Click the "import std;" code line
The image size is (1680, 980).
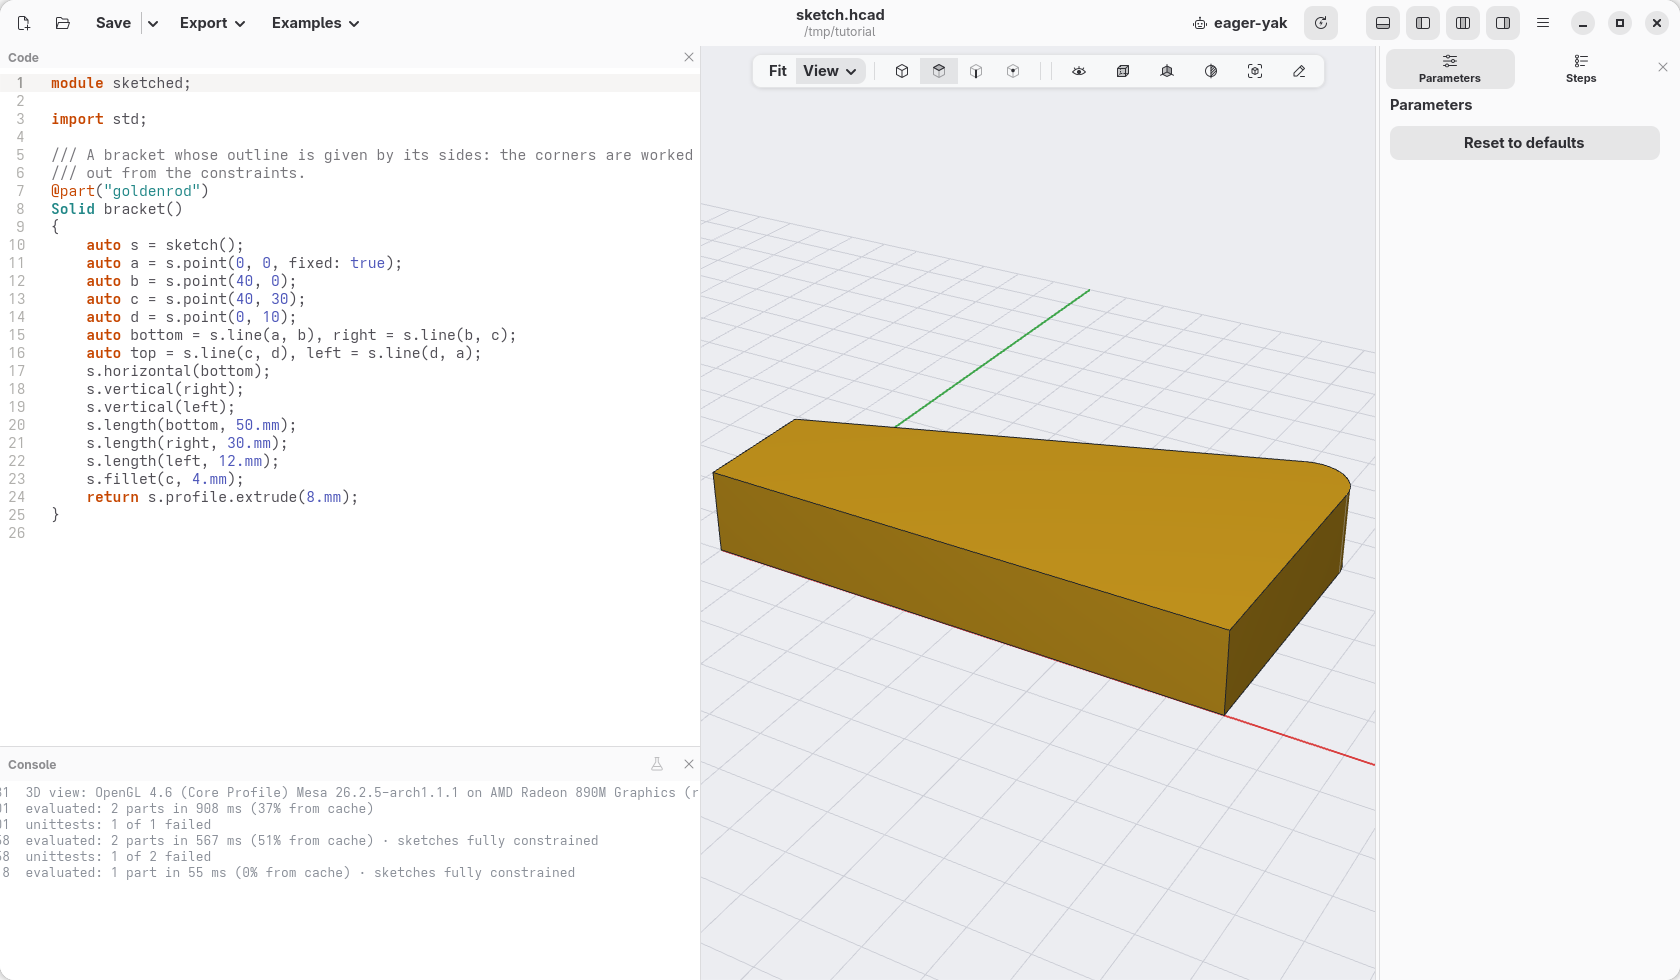coord(99,119)
